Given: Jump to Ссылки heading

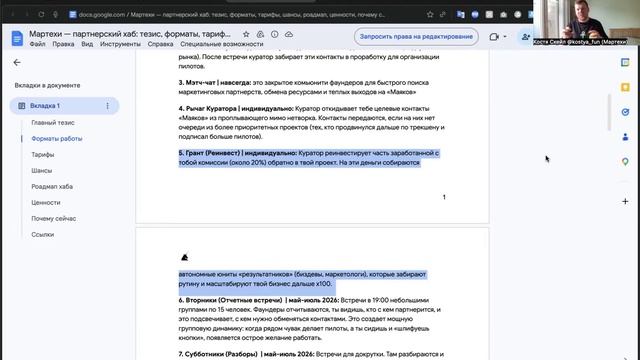Looking at the screenshot, I should (42, 235).
